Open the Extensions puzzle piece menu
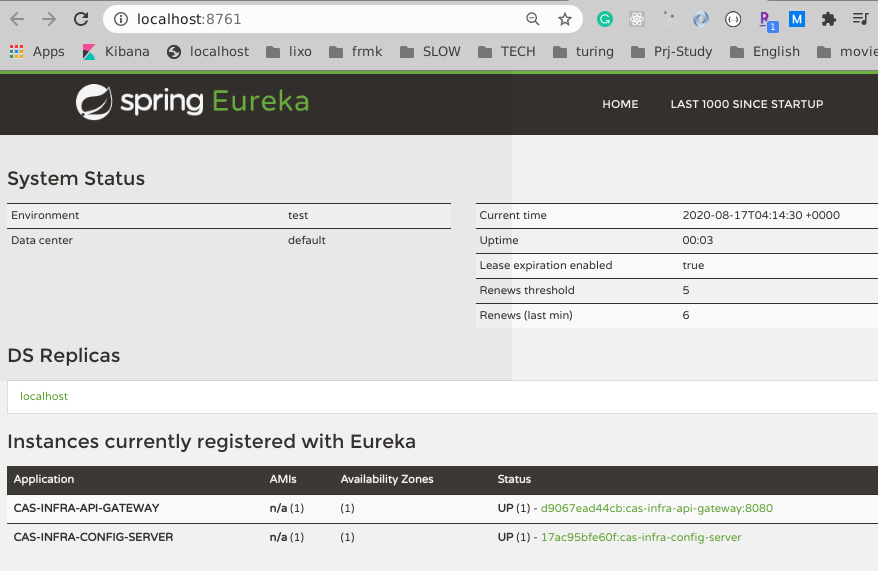This screenshot has height=571, width=878. [829, 20]
